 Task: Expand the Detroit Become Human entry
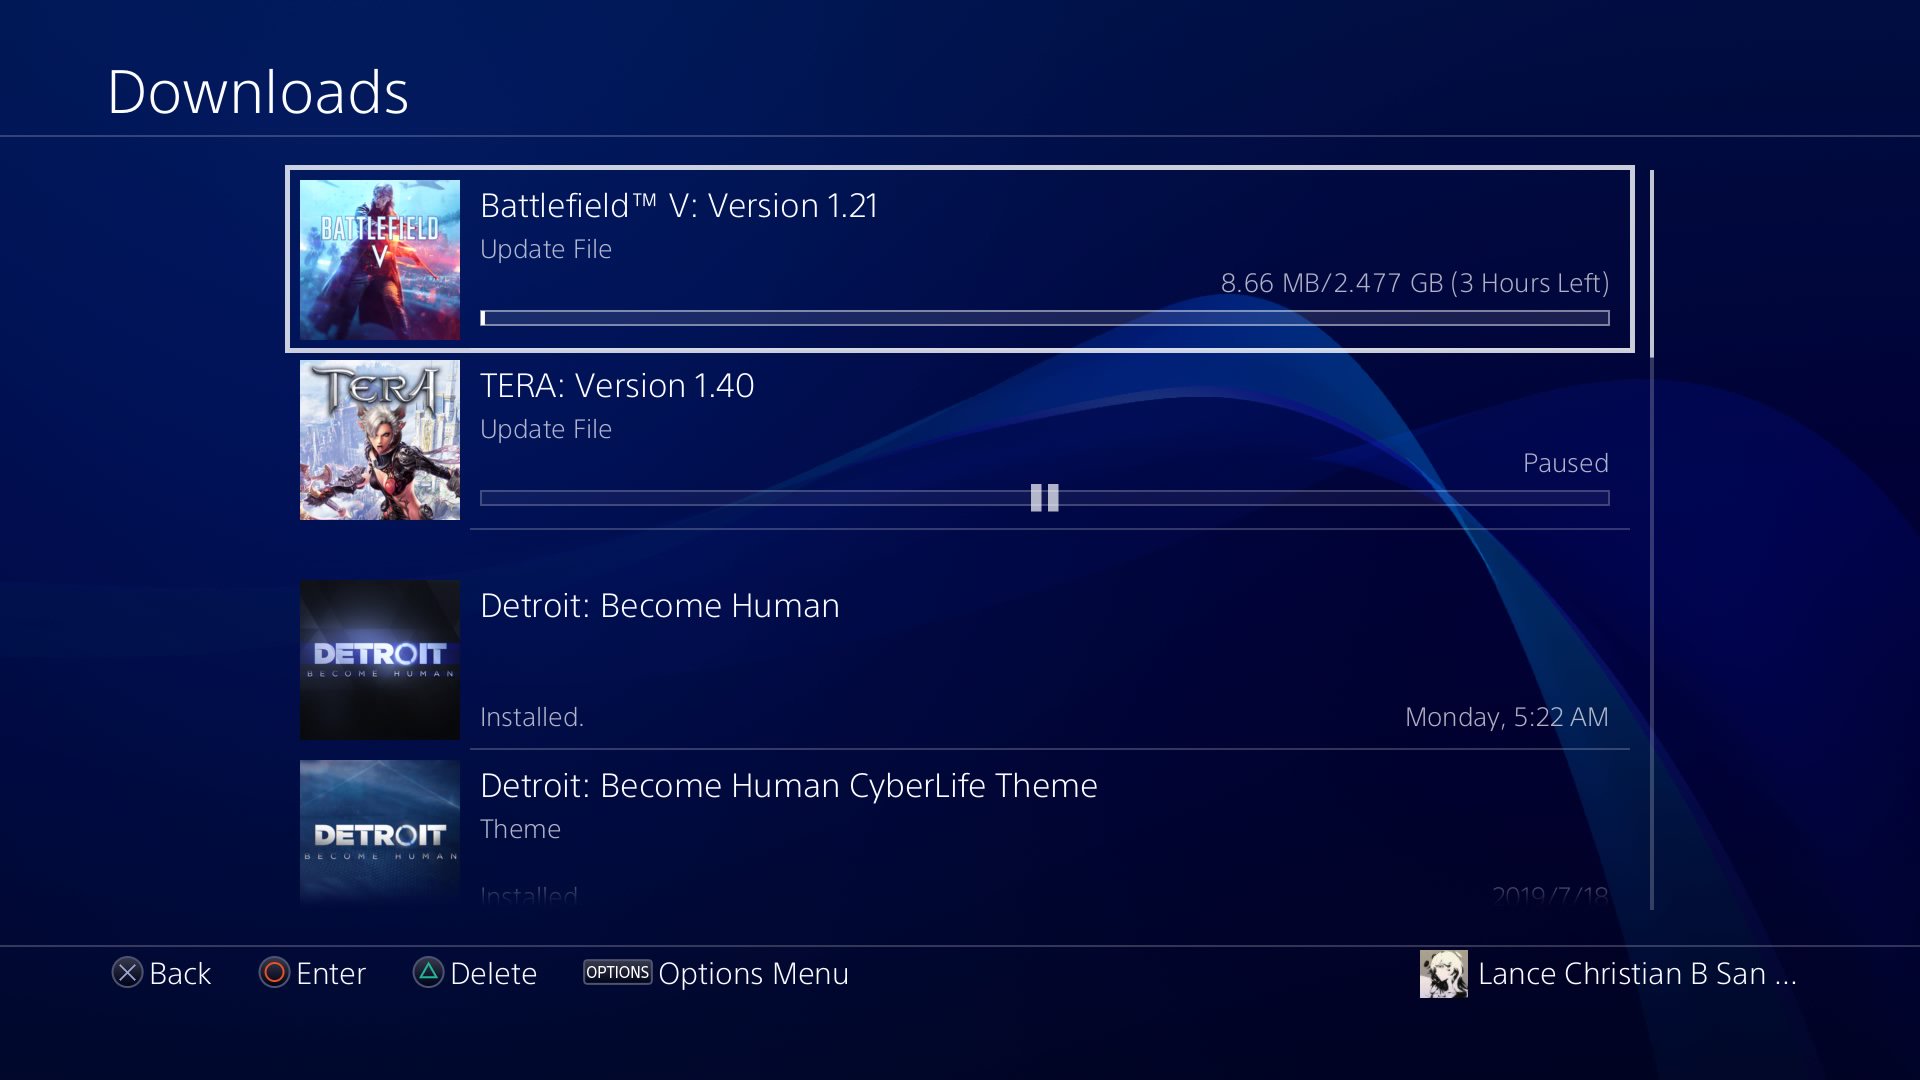960,659
